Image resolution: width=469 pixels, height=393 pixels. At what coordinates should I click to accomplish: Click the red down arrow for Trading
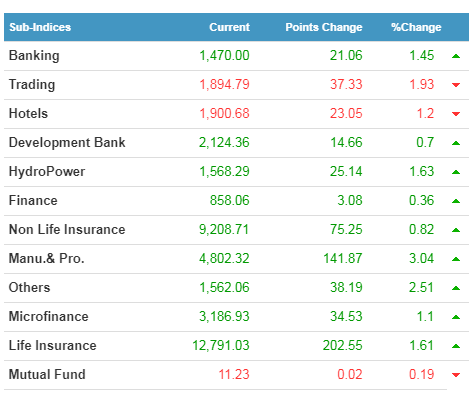tap(456, 85)
